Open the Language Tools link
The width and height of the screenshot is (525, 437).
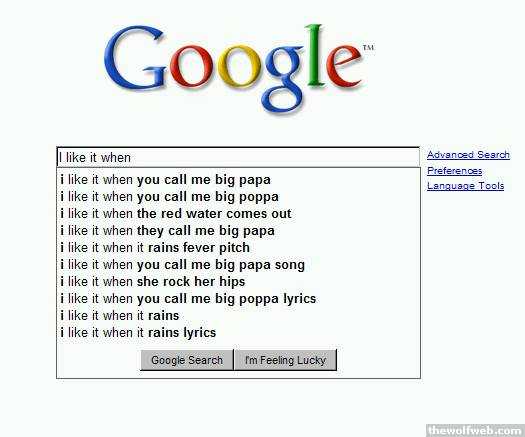point(465,186)
